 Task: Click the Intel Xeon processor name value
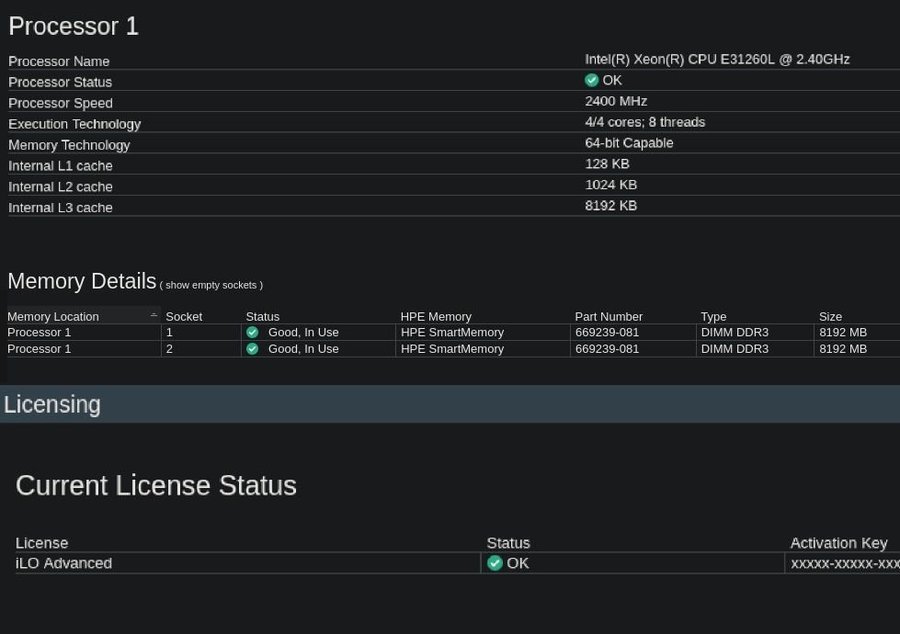[x=717, y=59]
